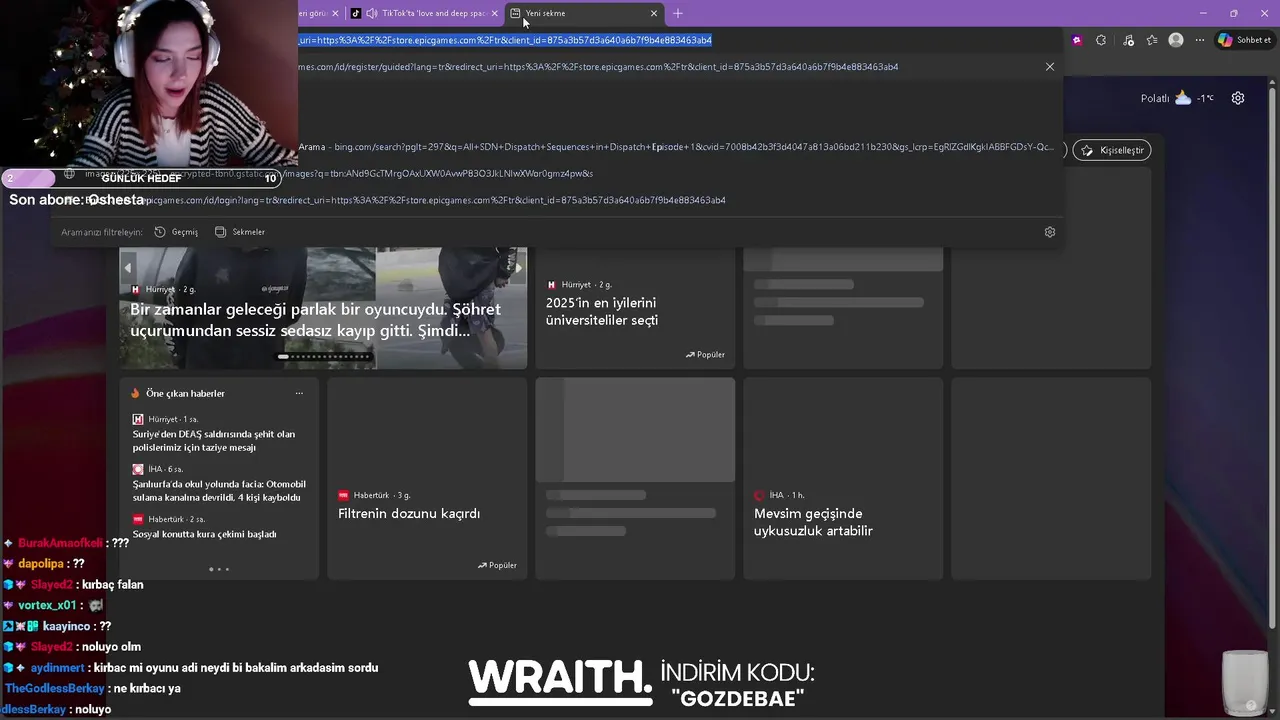This screenshot has height=720, width=1280.
Task: Open the browser extensions puzzle icon
Action: [x=1101, y=40]
